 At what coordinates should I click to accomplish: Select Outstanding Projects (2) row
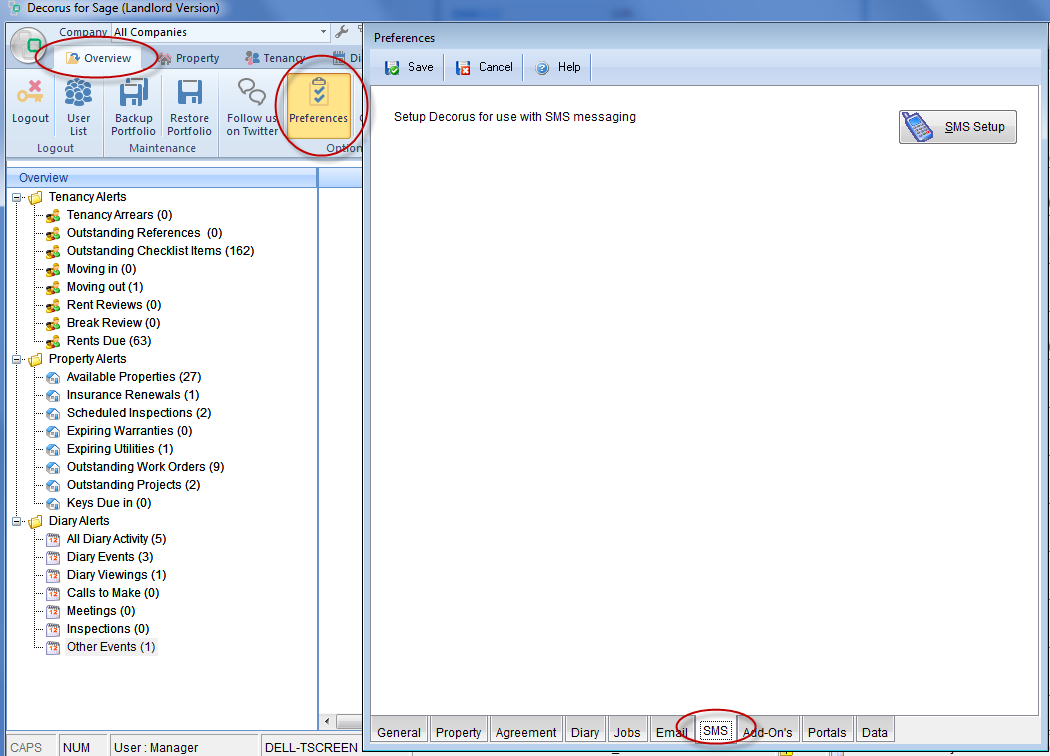tap(133, 485)
